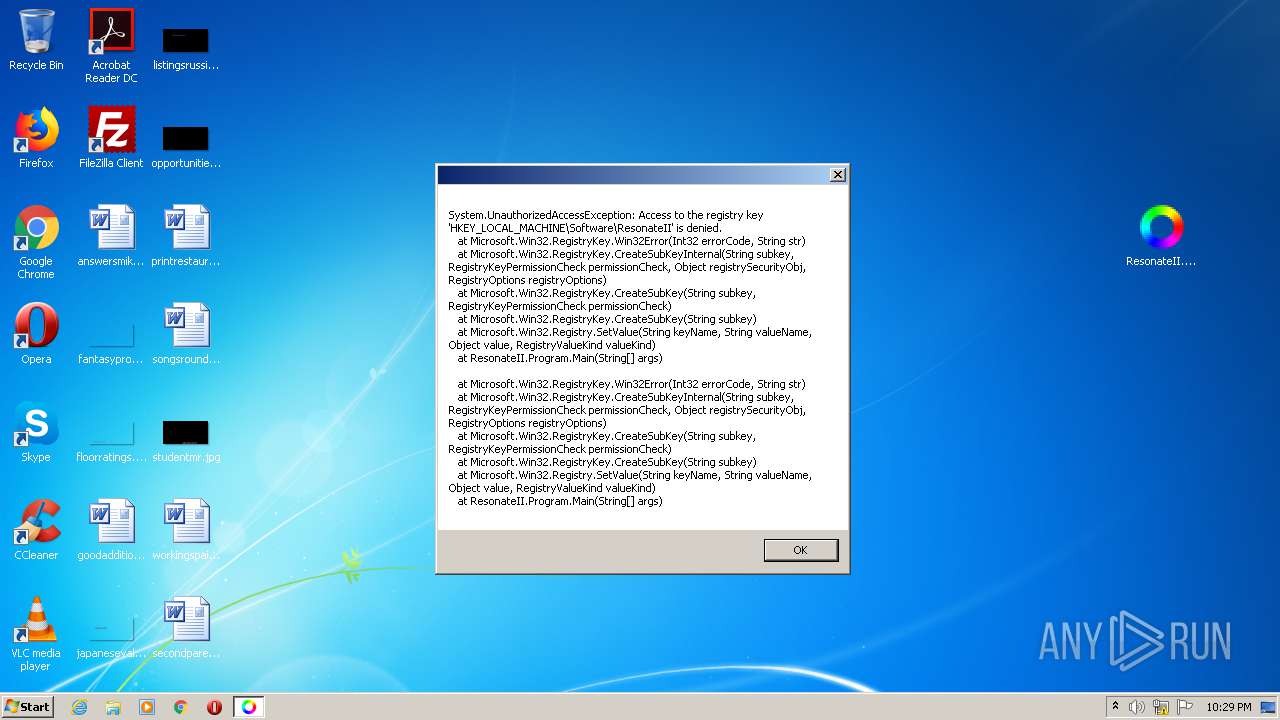
Task: Select the printrestaur Word document
Action: (x=186, y=236)
